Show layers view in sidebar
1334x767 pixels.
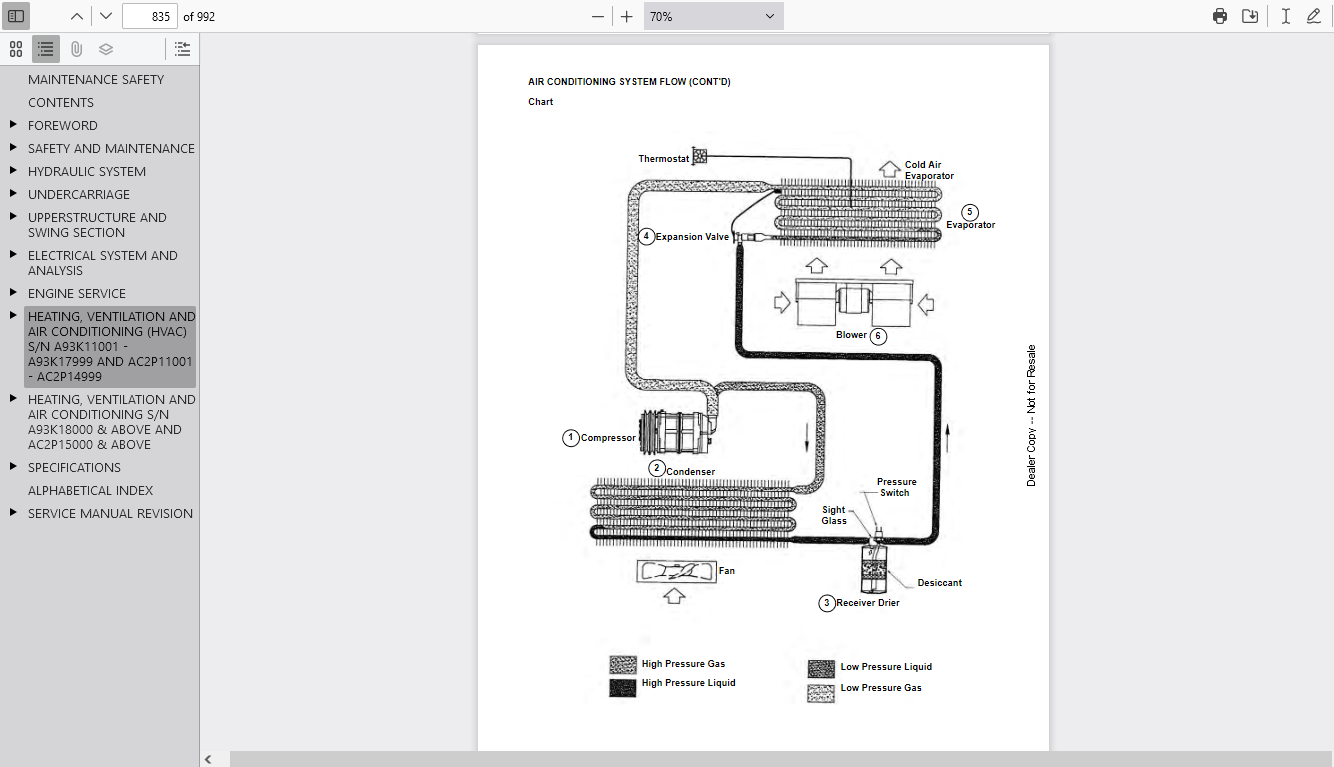click(x=106, y=49)
